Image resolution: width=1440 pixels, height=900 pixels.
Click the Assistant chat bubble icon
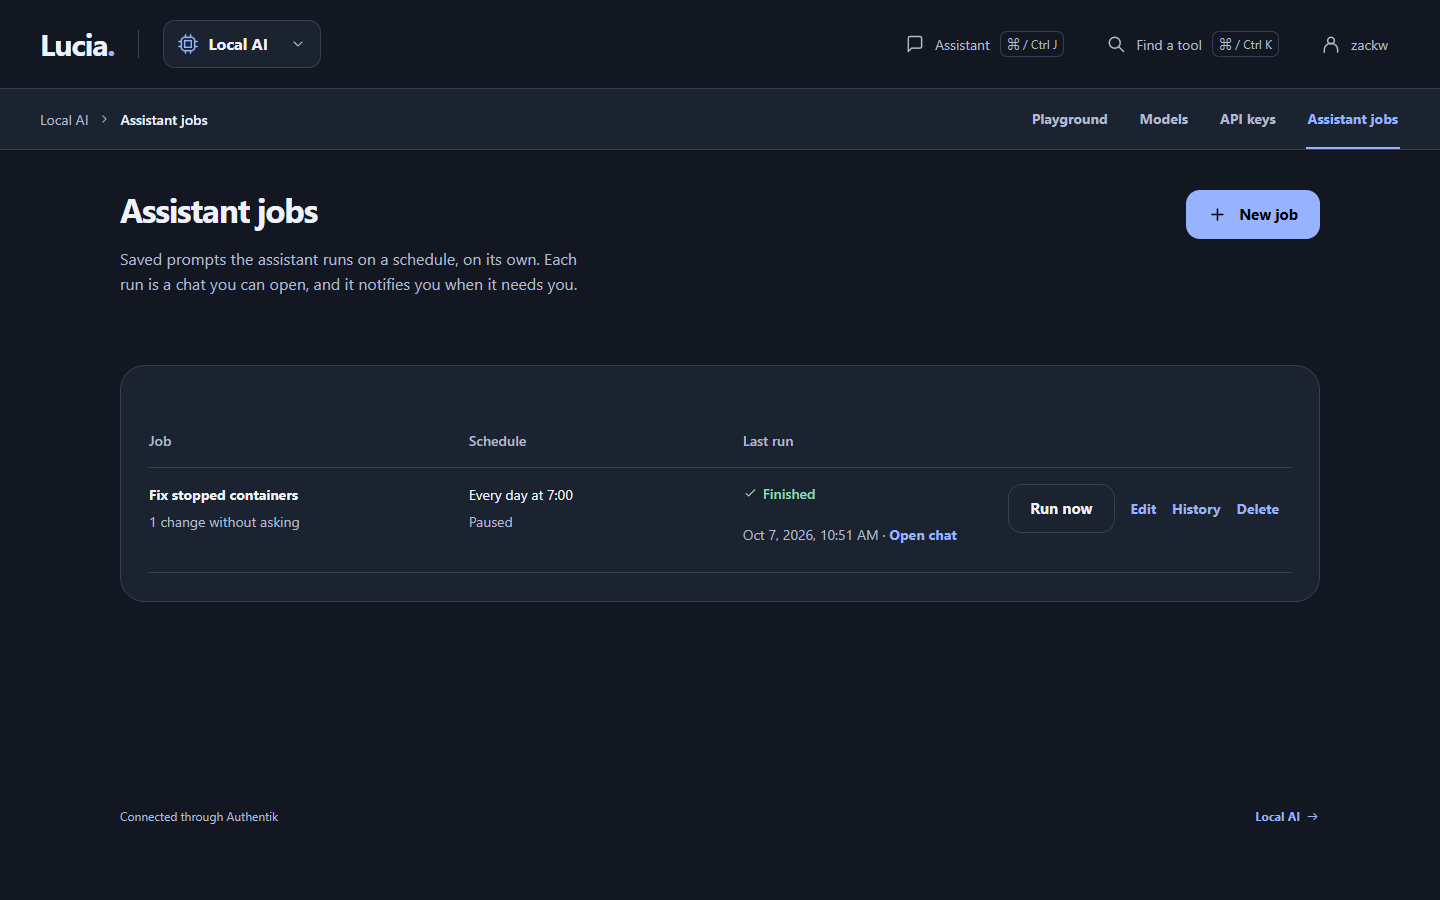tap(915, 44)
